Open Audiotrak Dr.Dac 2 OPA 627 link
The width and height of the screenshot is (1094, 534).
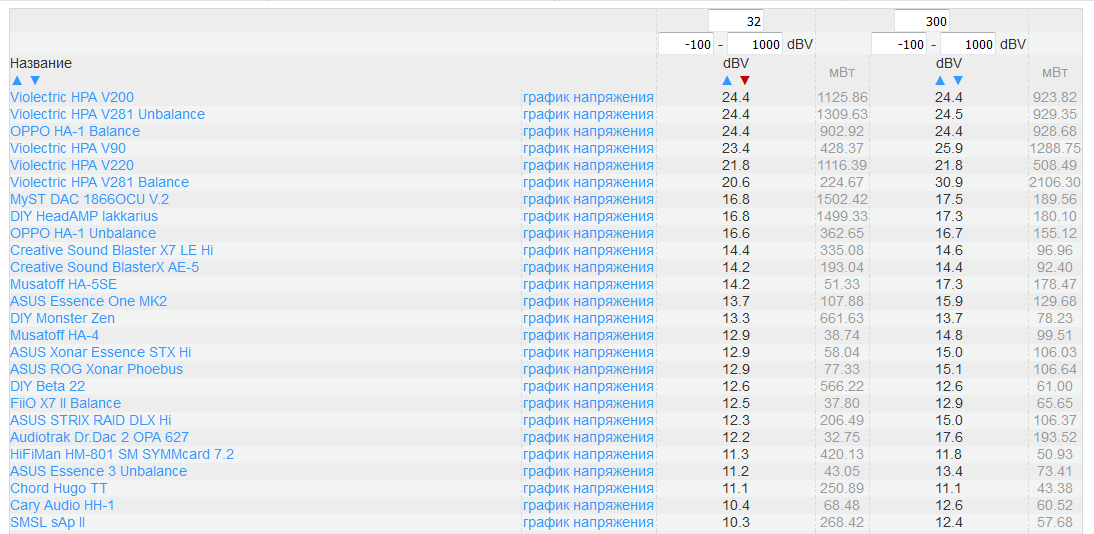click(x=99, y=437)
